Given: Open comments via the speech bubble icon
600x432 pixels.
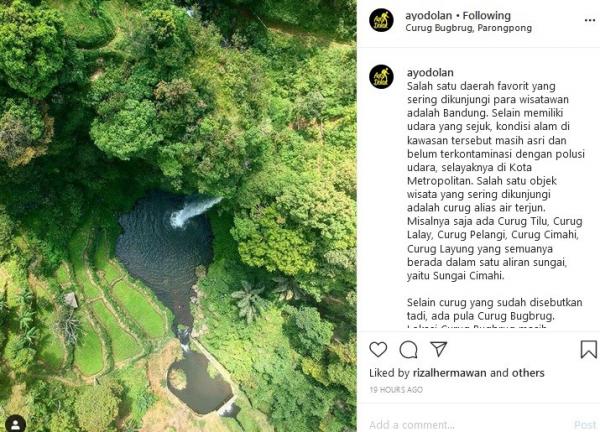Looking at the screenshot, I should (408, 349).
